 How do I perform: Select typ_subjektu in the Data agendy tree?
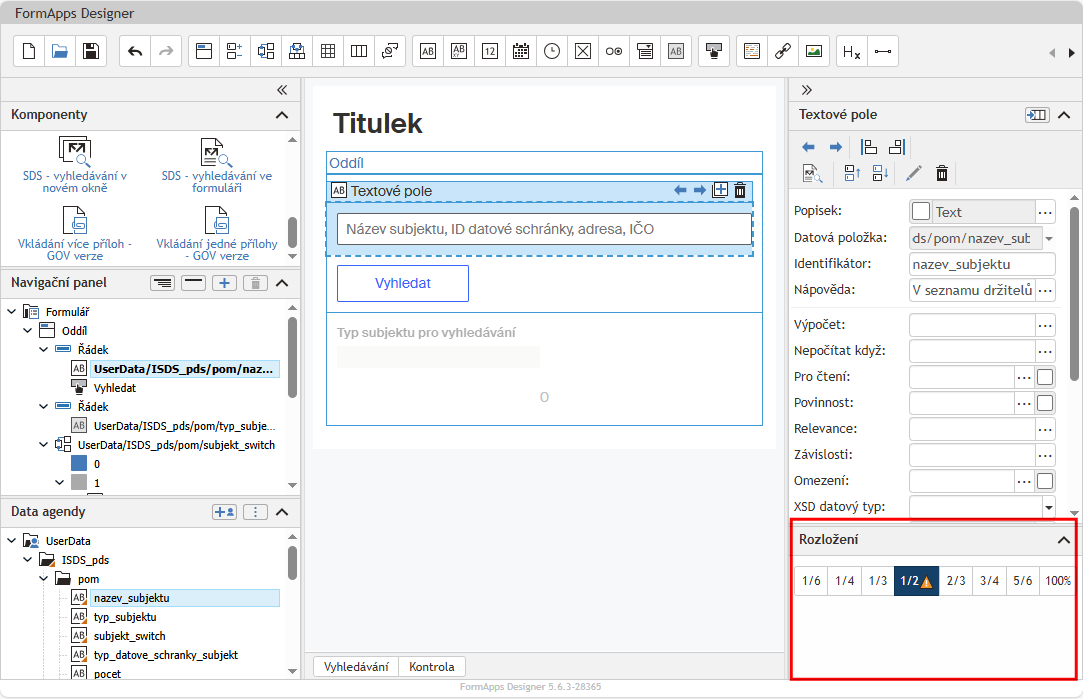point(125,617)
